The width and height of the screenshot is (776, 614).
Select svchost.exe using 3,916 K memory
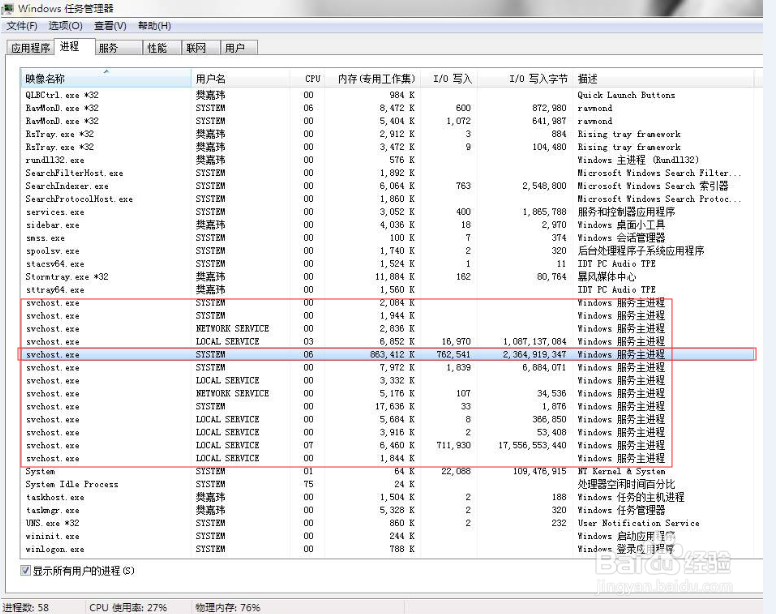pyautogui.click(x=387, y=432)
